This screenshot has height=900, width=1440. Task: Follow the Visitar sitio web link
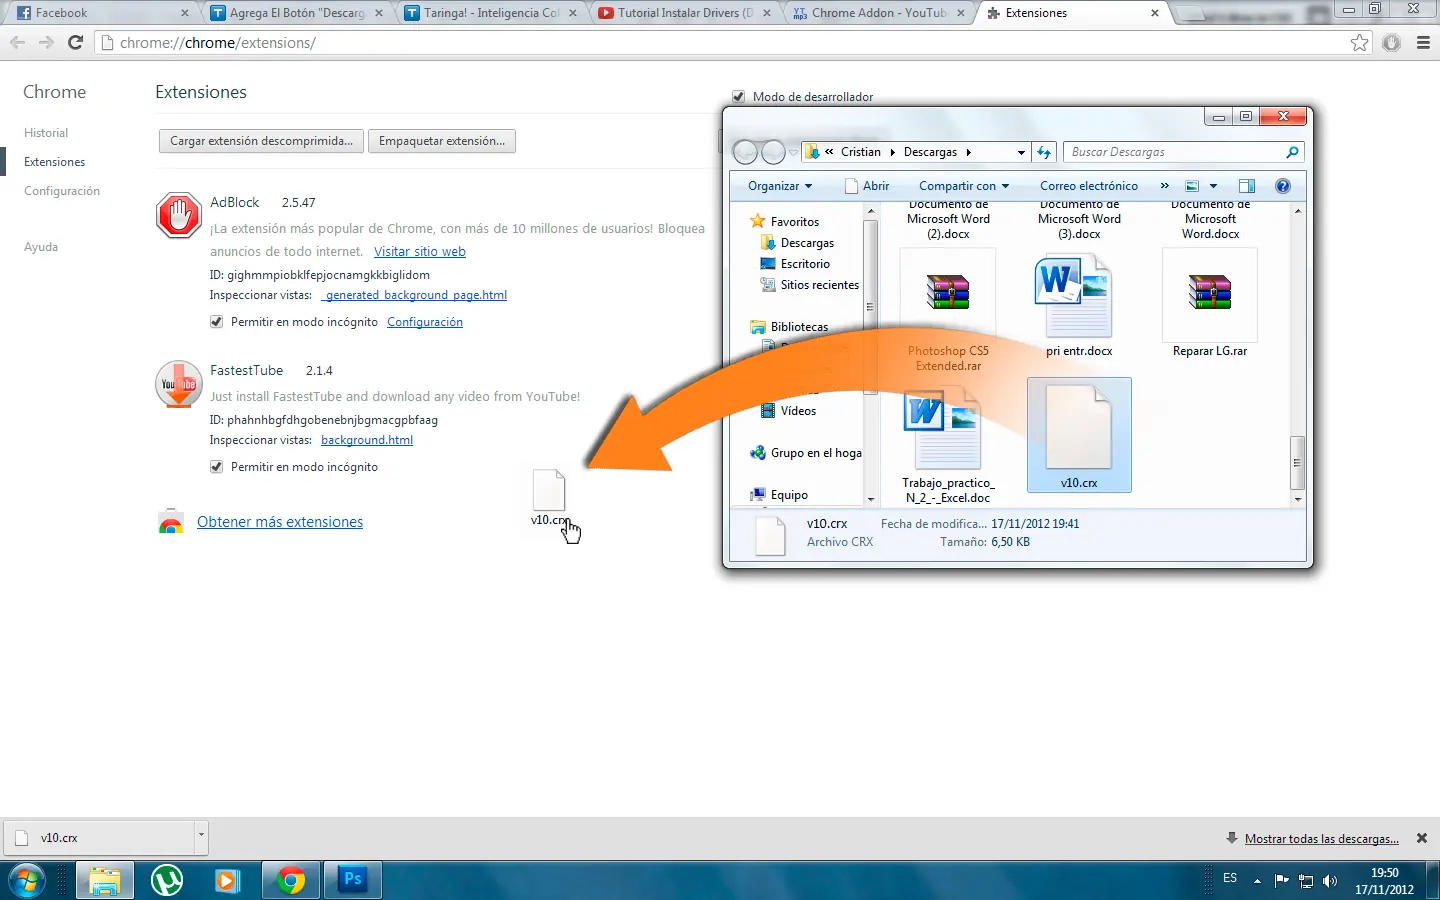[420, 252]
